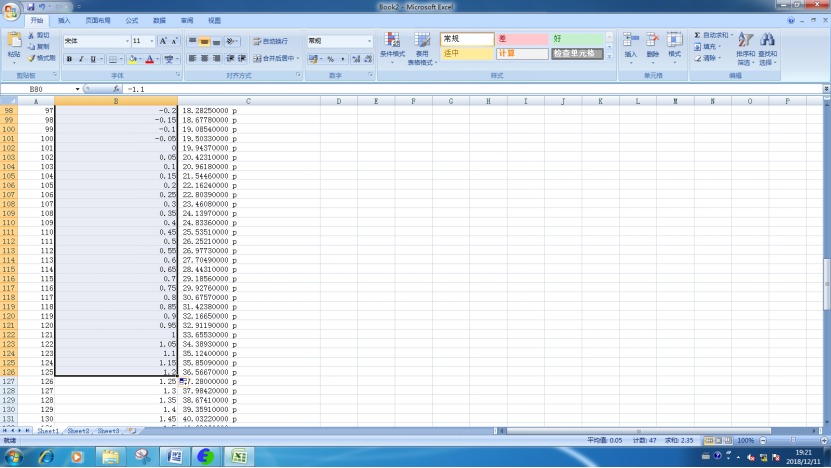Switch to the 数据 (Data) tab
831x468 pixels.
pos(159,21)
